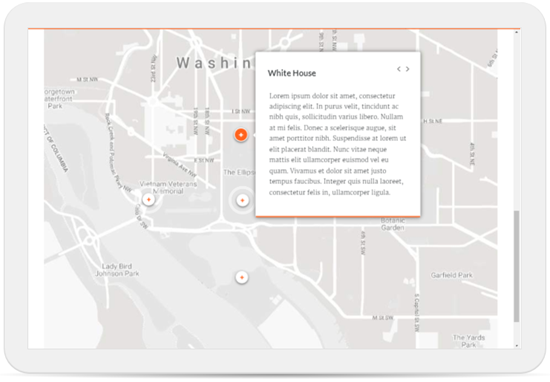Click the White House popup title

292,73
